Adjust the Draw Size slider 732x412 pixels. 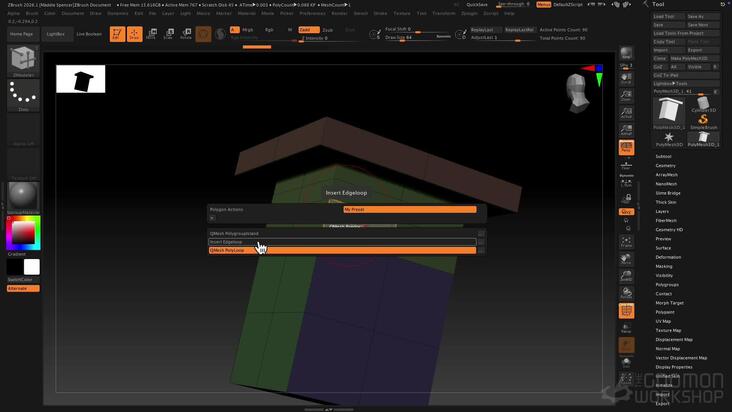[417, 37]
